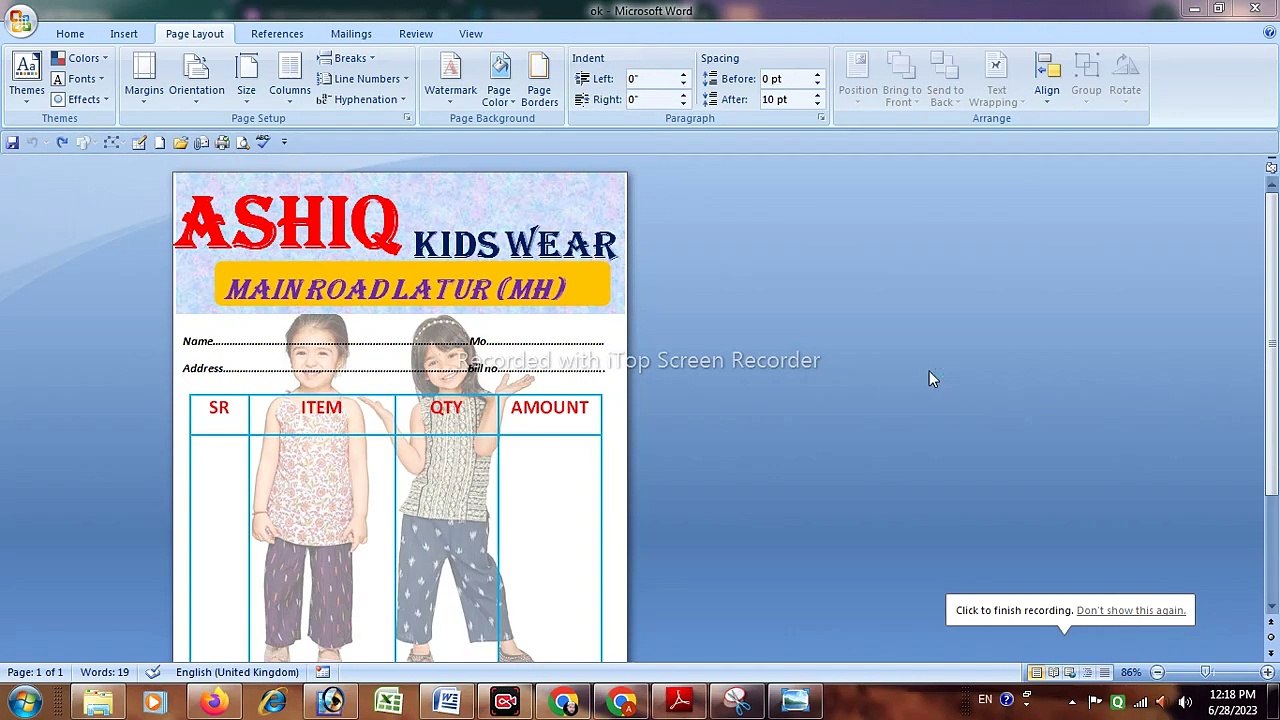The height and width of the screenshot is (720, 1280).
Task: Click the Spelling and Grammar check icon
Action: coord(263,143)
